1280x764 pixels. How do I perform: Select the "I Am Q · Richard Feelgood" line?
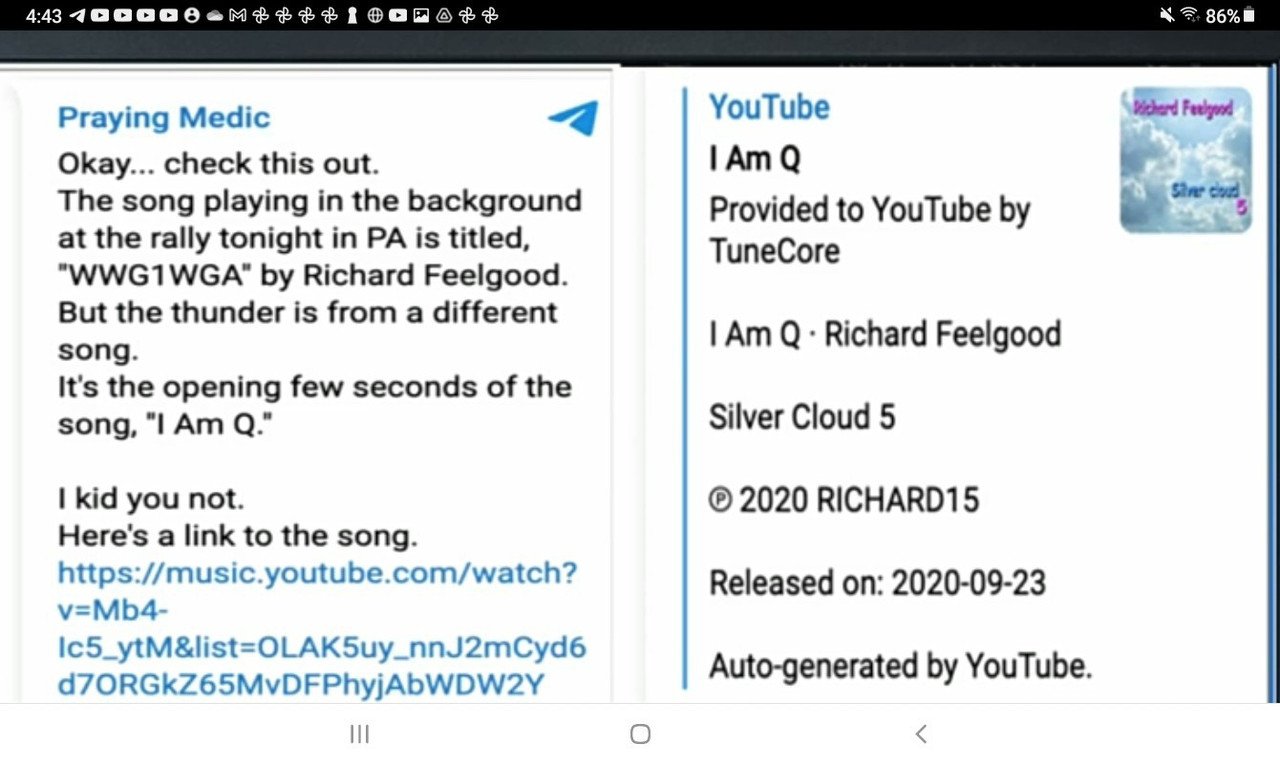pyautogui.click(x=885, y=334)
